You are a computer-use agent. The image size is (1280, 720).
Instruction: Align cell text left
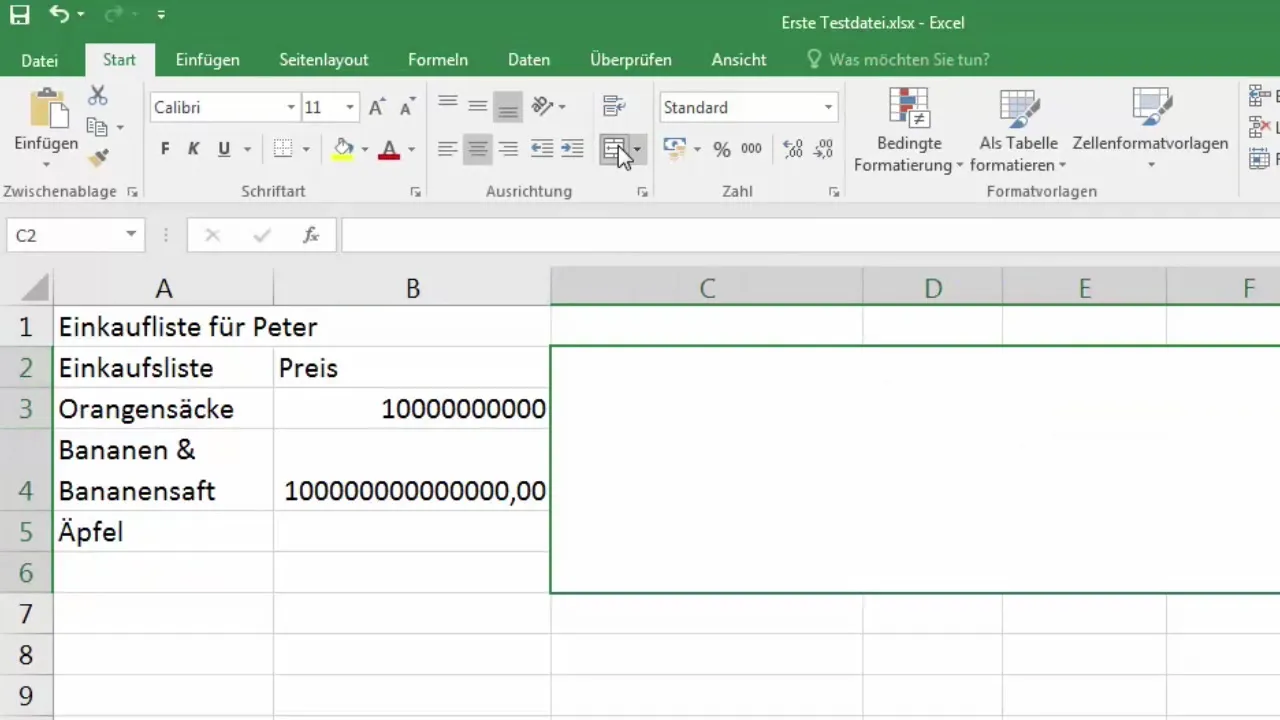click(448, 149)
